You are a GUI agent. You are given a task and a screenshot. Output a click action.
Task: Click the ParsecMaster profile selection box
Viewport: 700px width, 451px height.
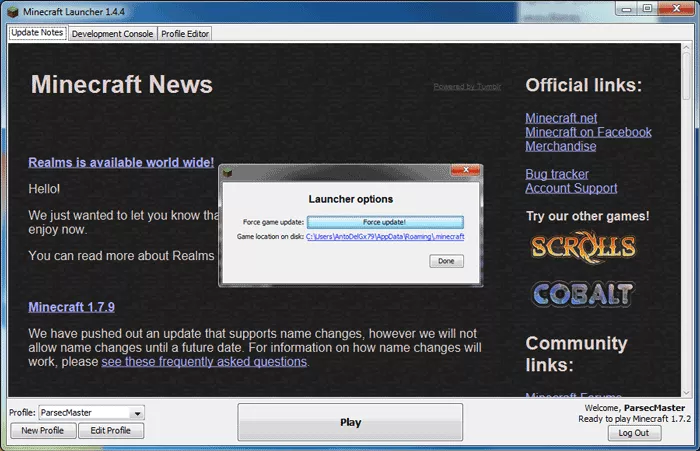(91, 413)
